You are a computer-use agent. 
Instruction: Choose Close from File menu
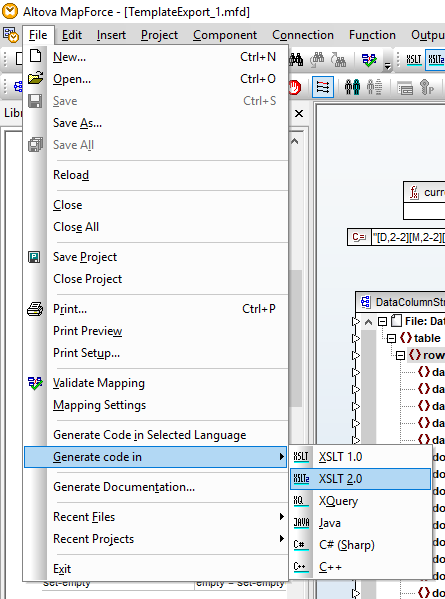point(155,205)
